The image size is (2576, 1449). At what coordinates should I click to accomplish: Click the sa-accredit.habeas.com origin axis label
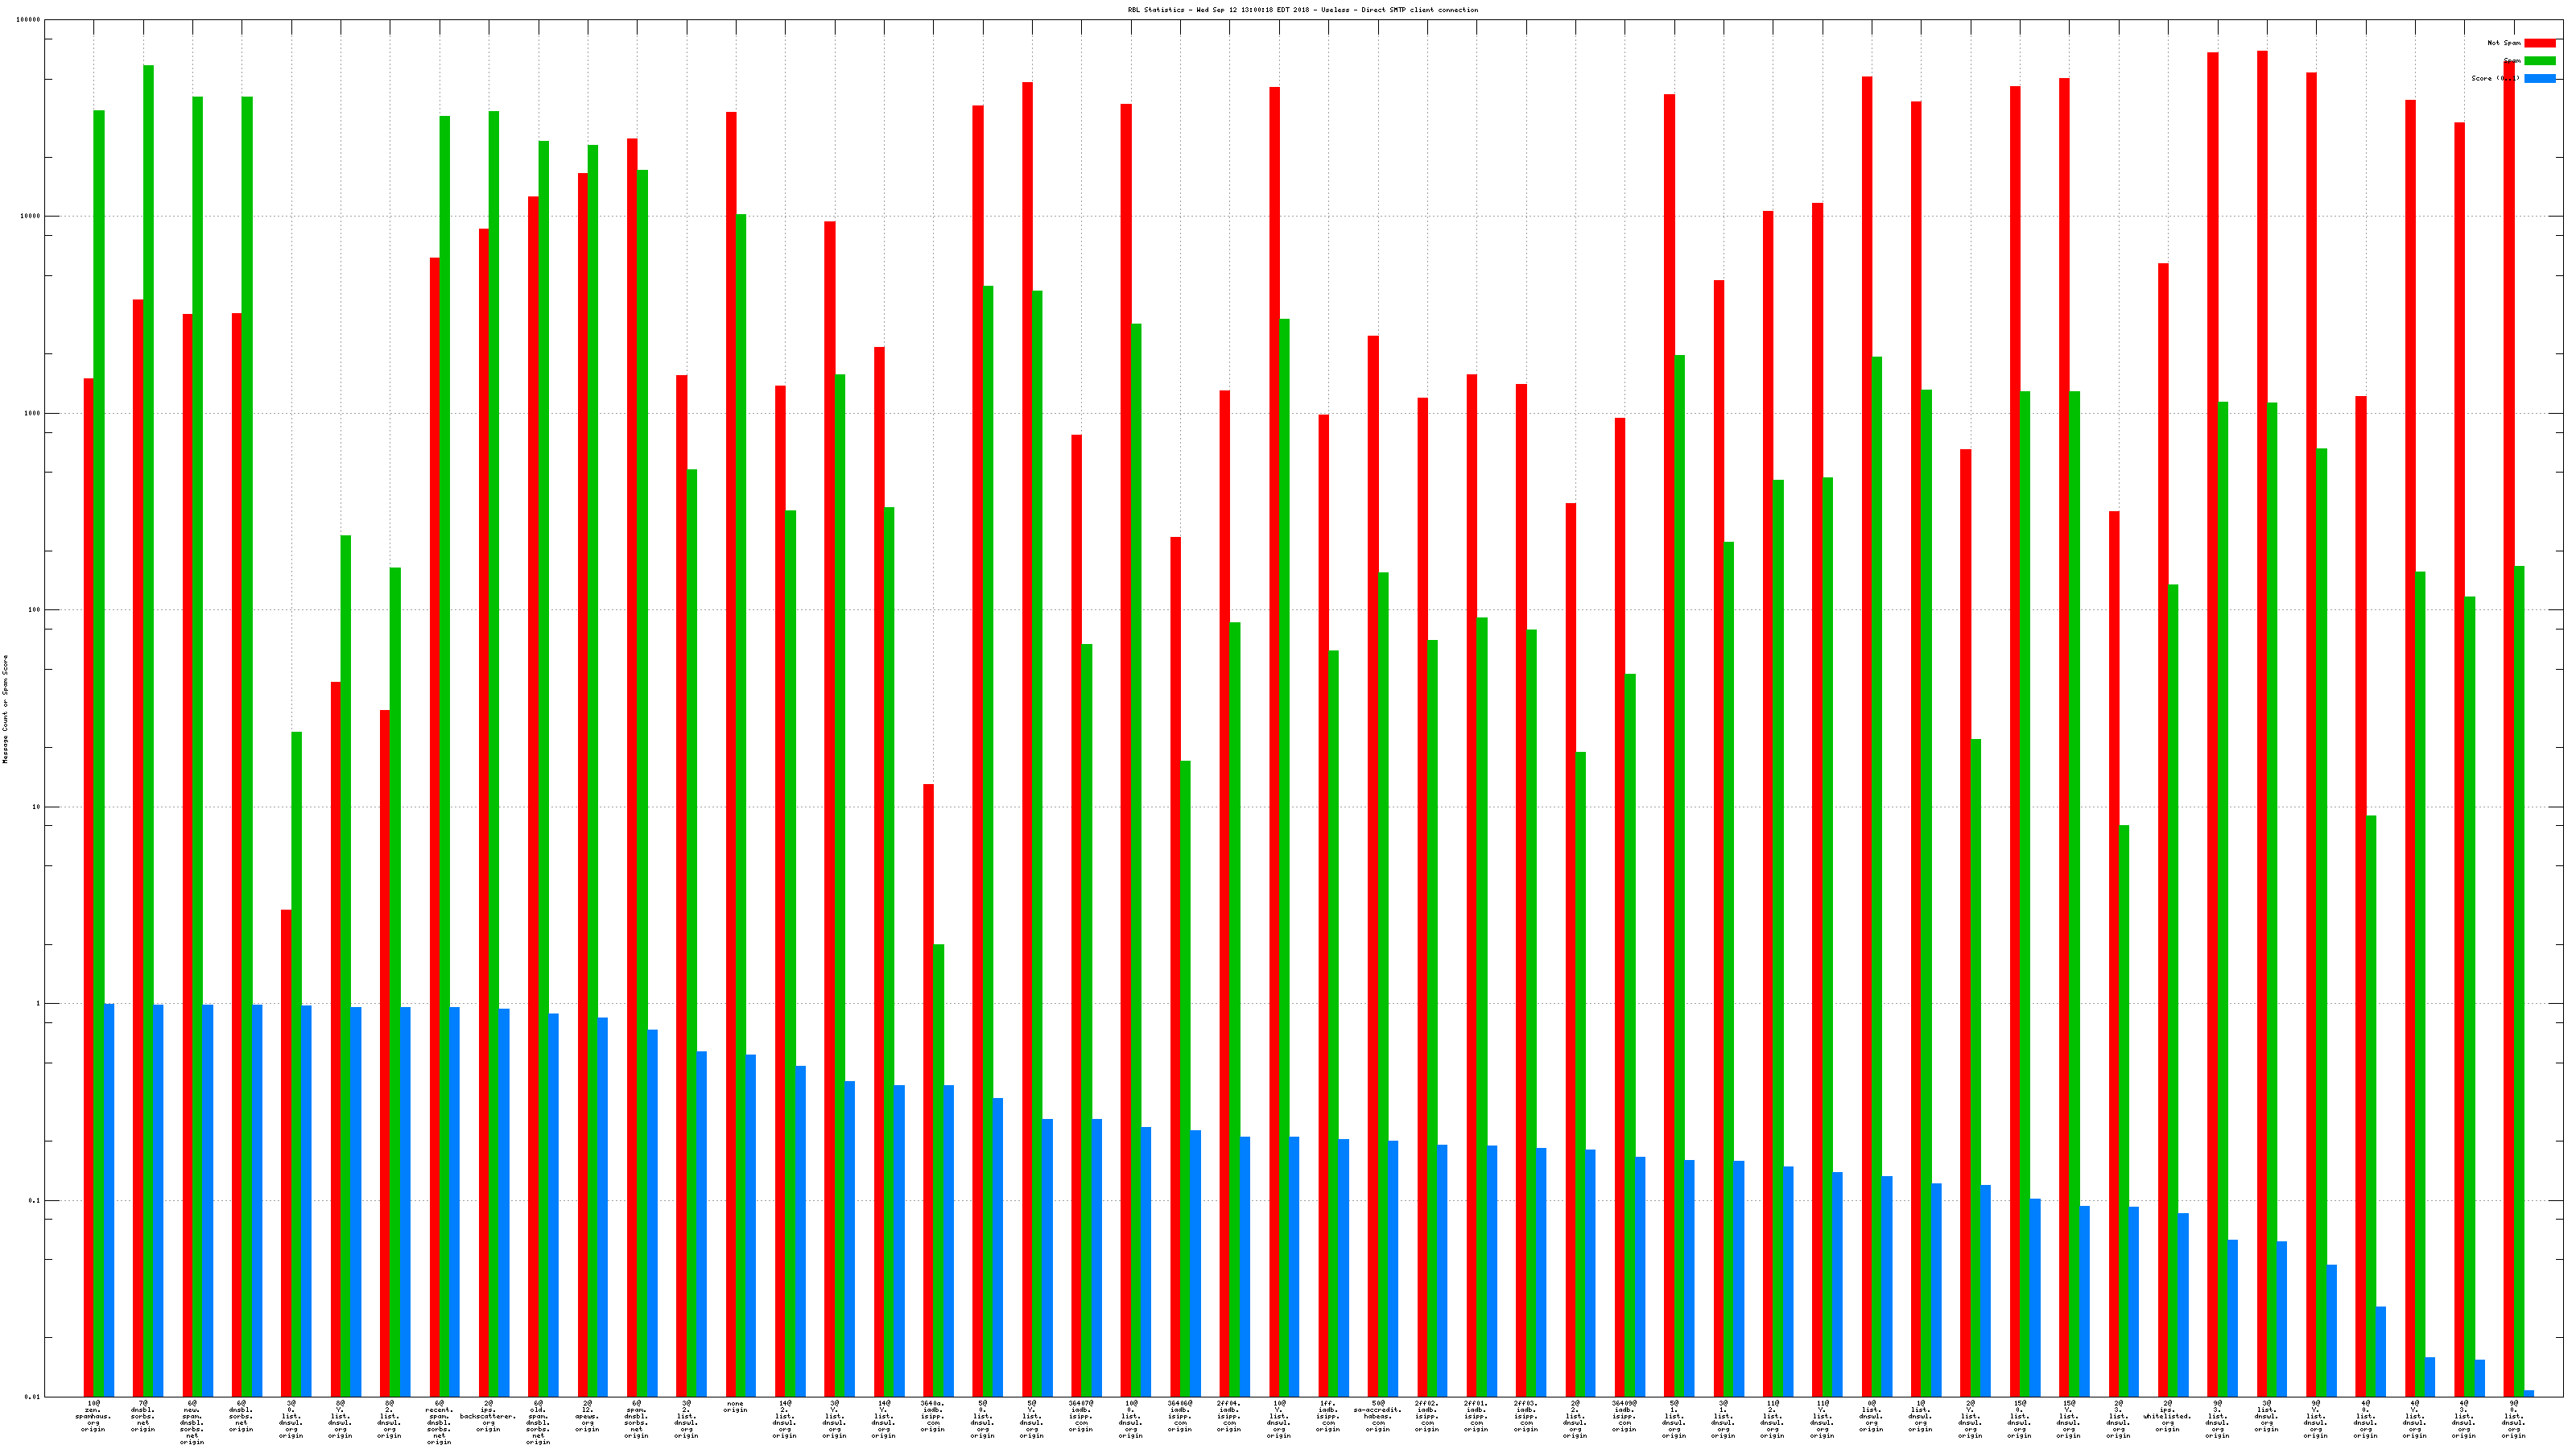[x=1378, y=1416]
